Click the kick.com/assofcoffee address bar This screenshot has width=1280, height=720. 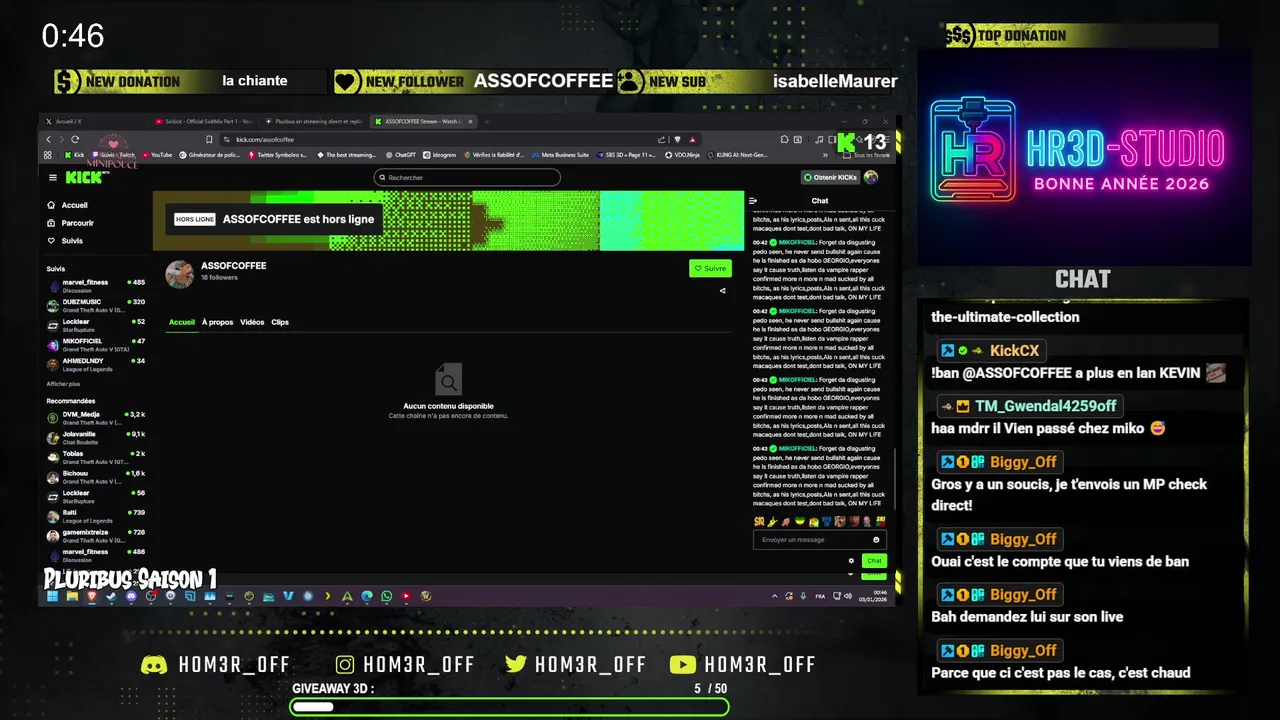(440, 139)
